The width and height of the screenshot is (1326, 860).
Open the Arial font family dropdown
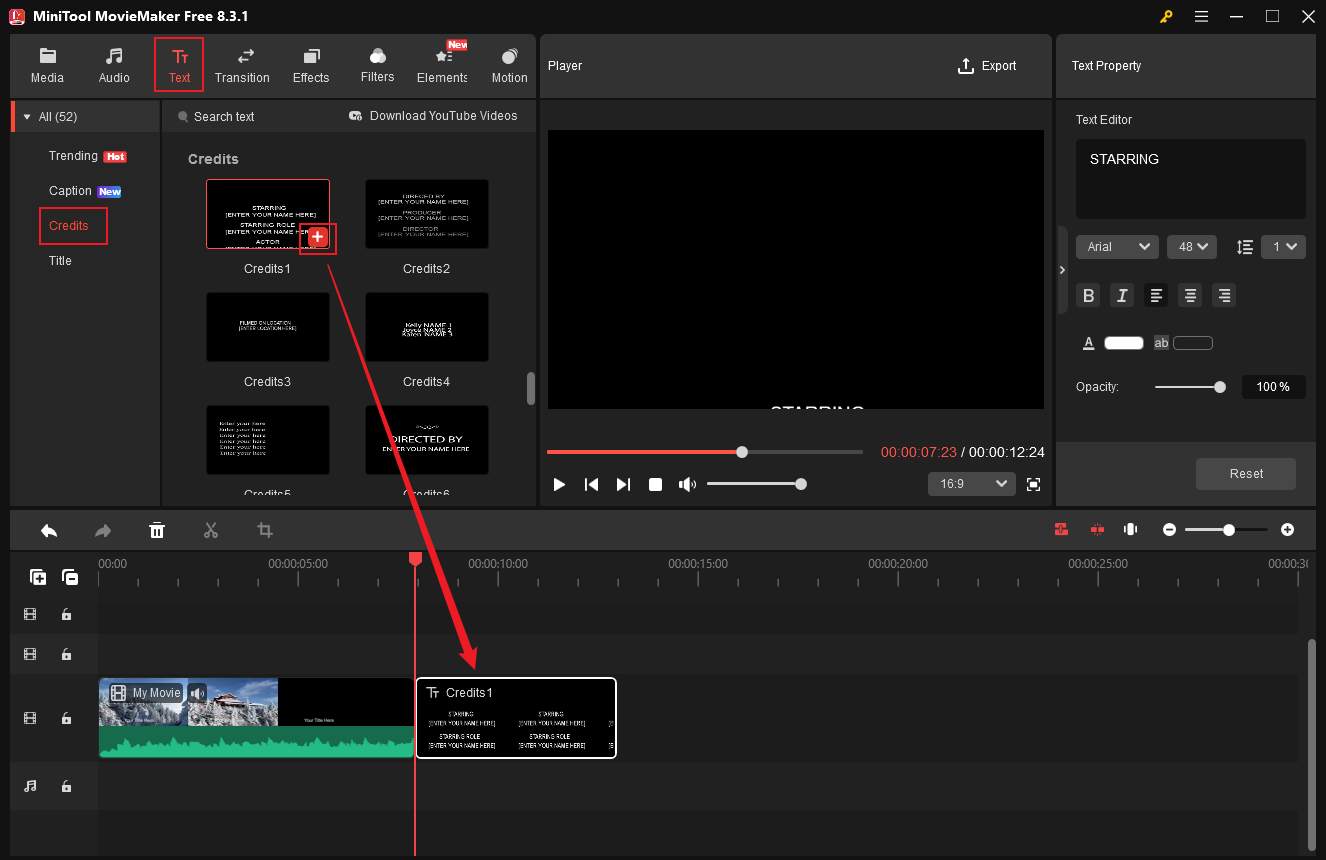coord(1117,246)
